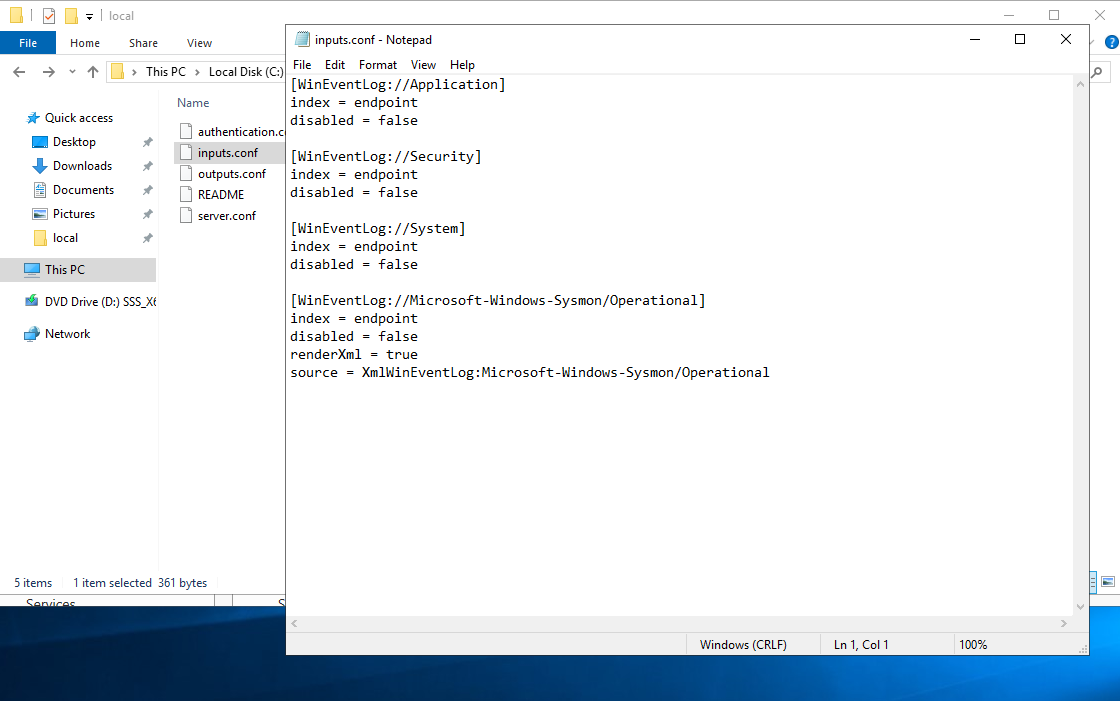Click 100% zoom status indicator
Viewport: 1120px width, 701px height.
(x=973, y=645)
